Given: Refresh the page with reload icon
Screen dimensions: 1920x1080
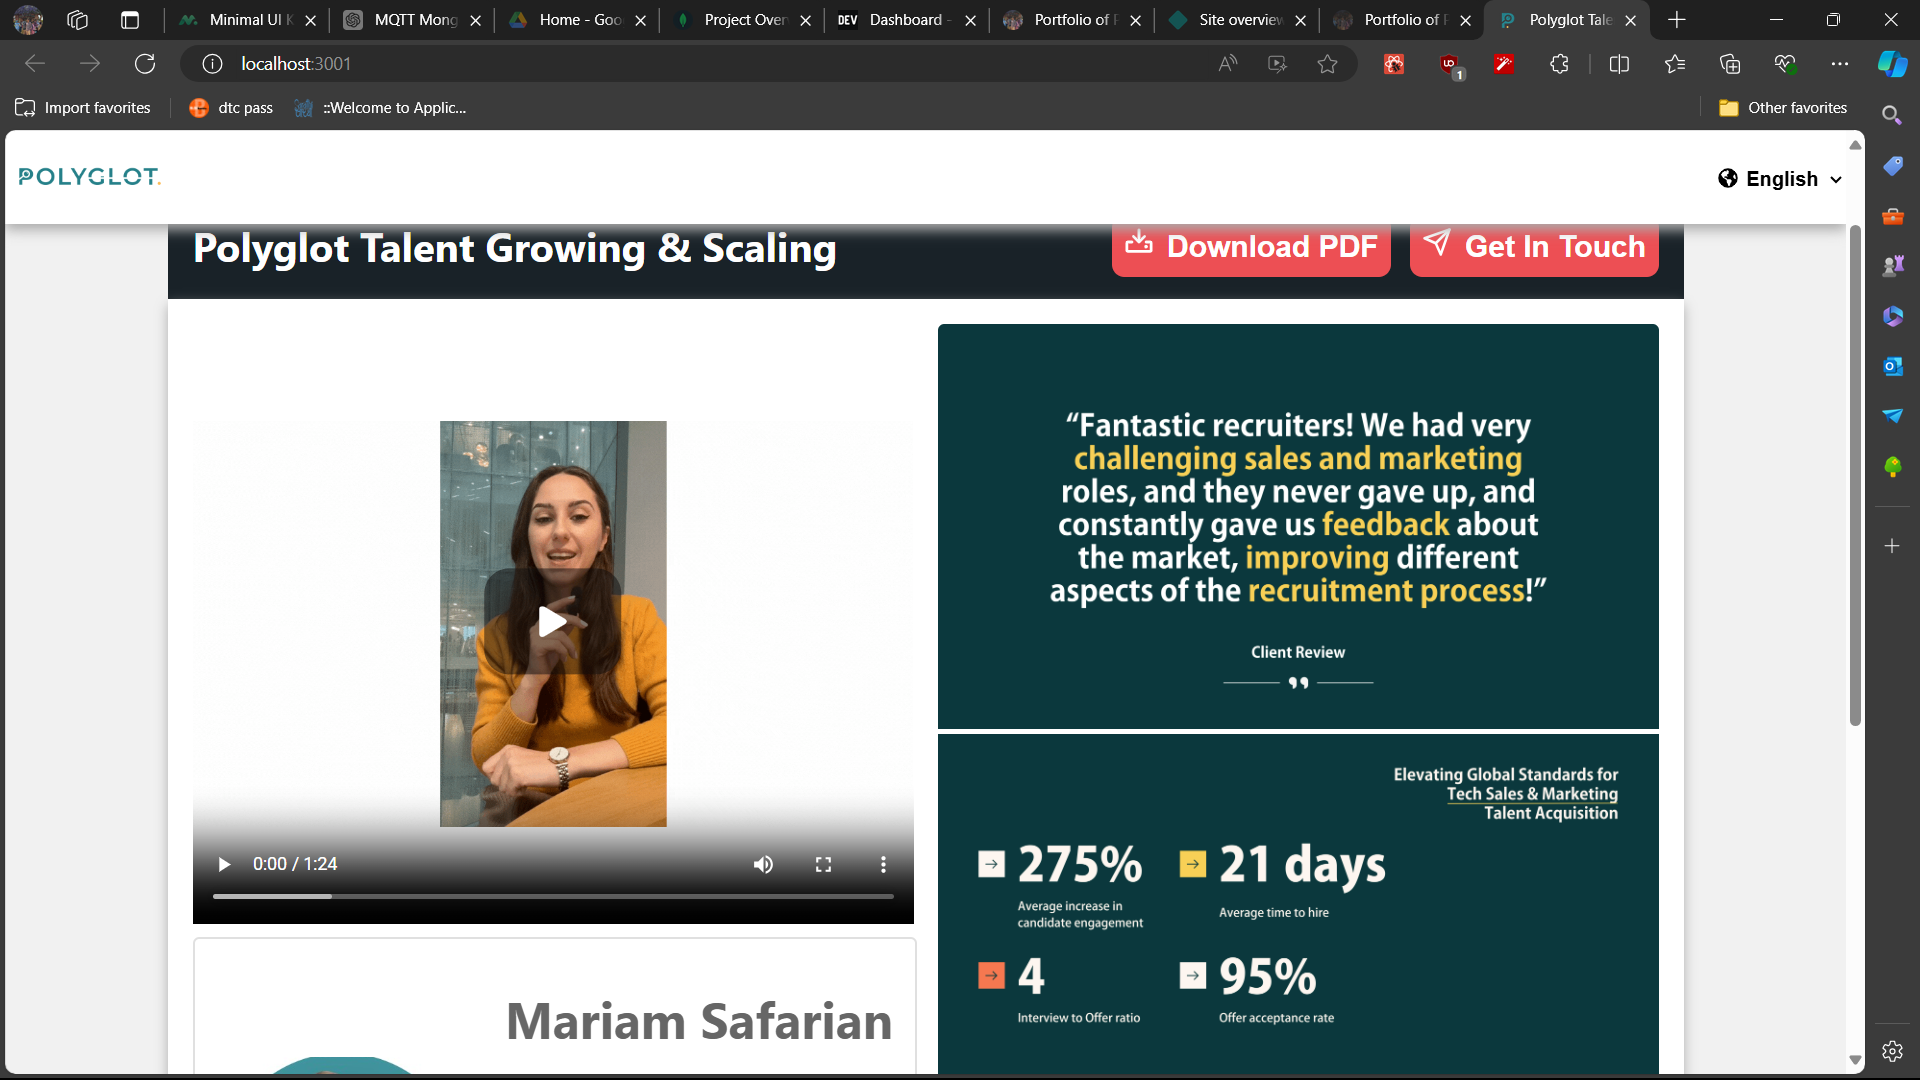Looking at the screenshot, I should (x=145, y=64).
